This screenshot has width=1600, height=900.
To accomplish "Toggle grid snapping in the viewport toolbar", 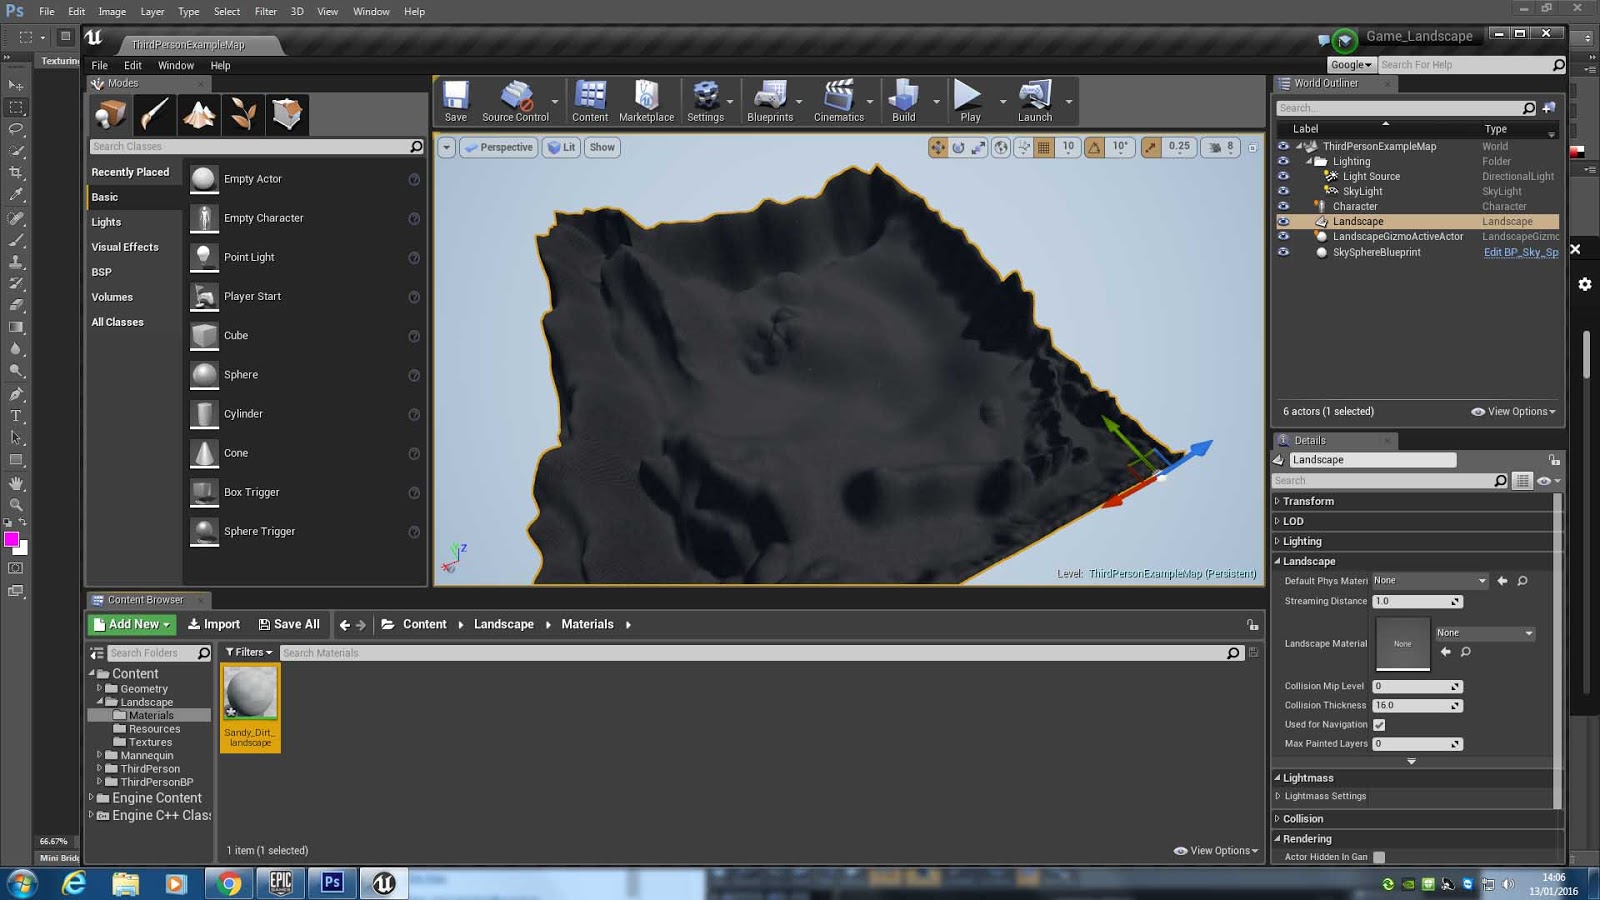I will pos(1044,147).
